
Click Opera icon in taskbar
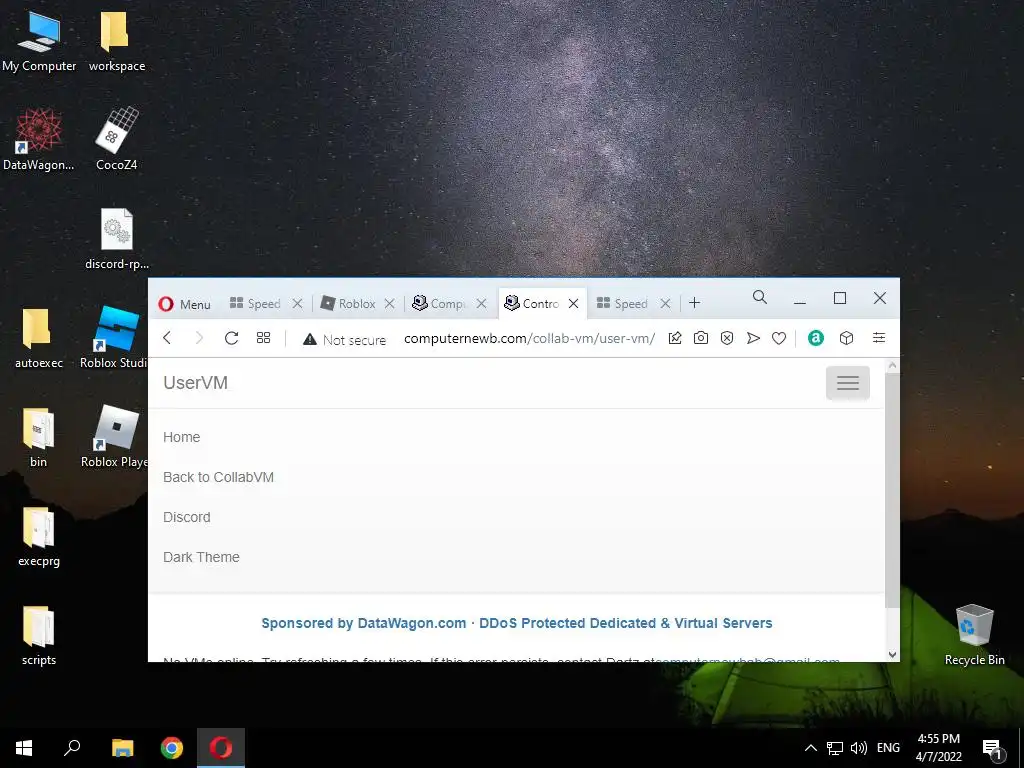pyautogui.click(x=221, y=748)
